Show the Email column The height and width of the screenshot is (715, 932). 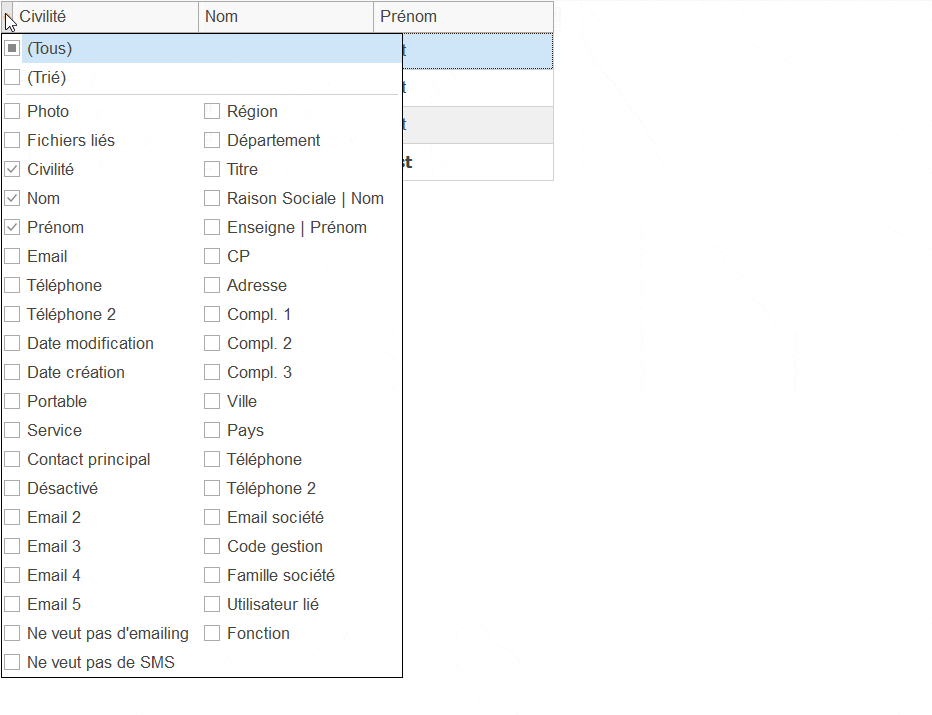pos(12,256)
